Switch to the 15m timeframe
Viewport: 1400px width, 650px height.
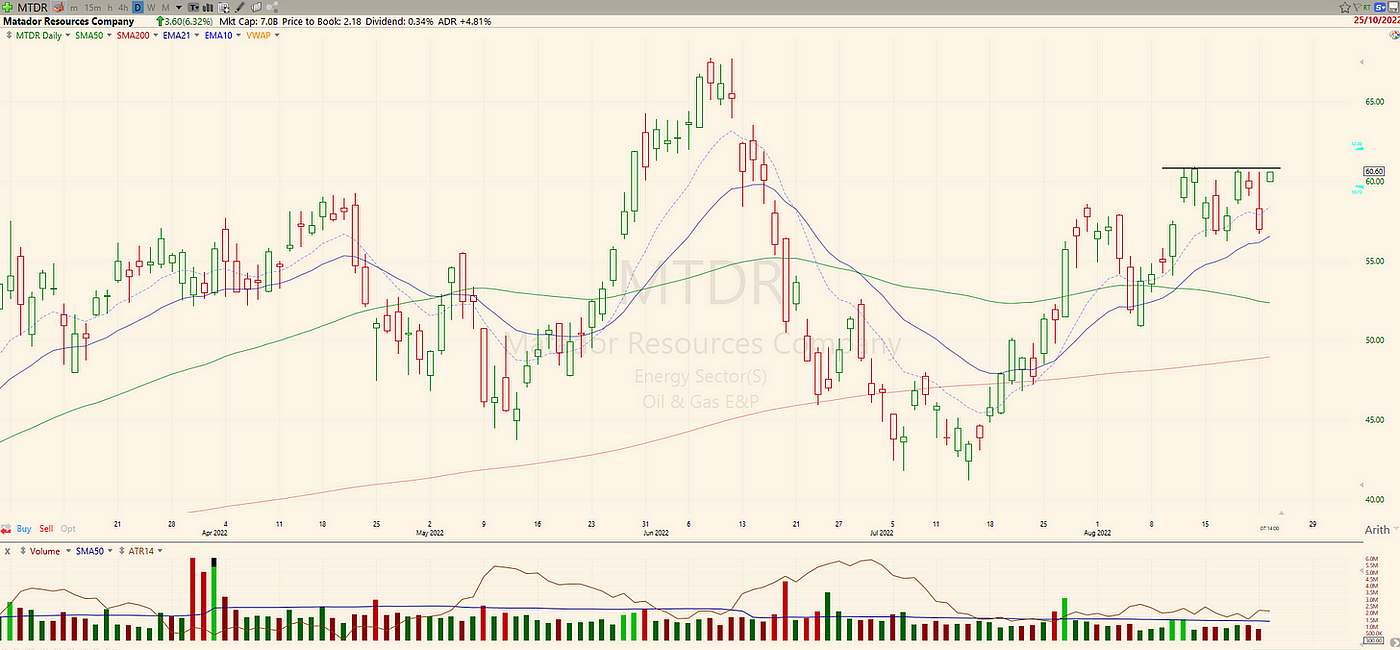pyautogui.click(x=92, y=8)
